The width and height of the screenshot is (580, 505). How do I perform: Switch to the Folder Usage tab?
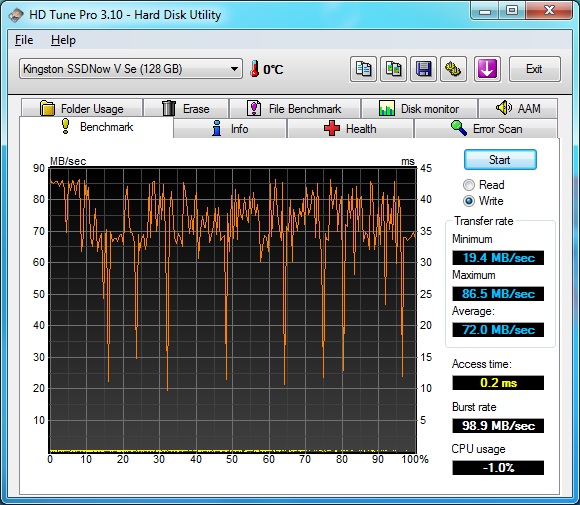click(x=82, y=108)
